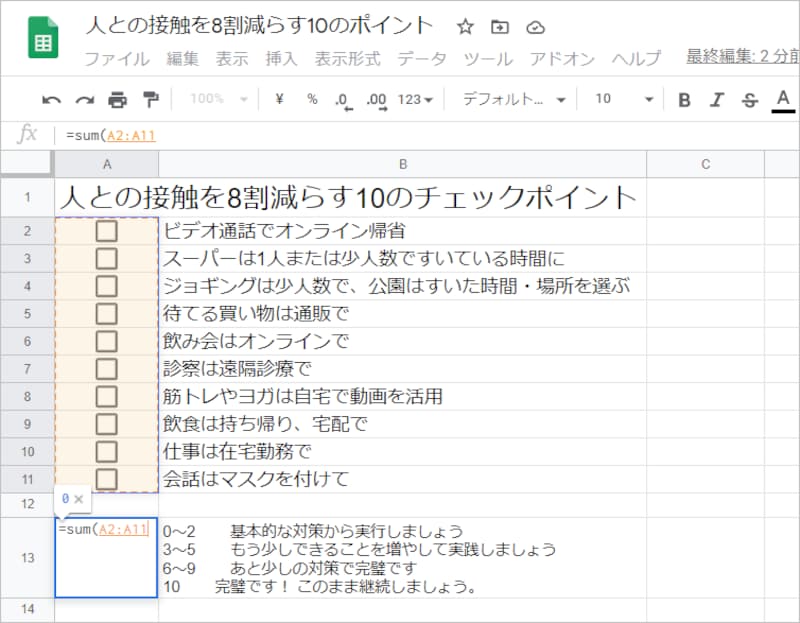The width and height of the screenshot is (800, 623).
Task: Redo the last action
Action: (86, 100)
